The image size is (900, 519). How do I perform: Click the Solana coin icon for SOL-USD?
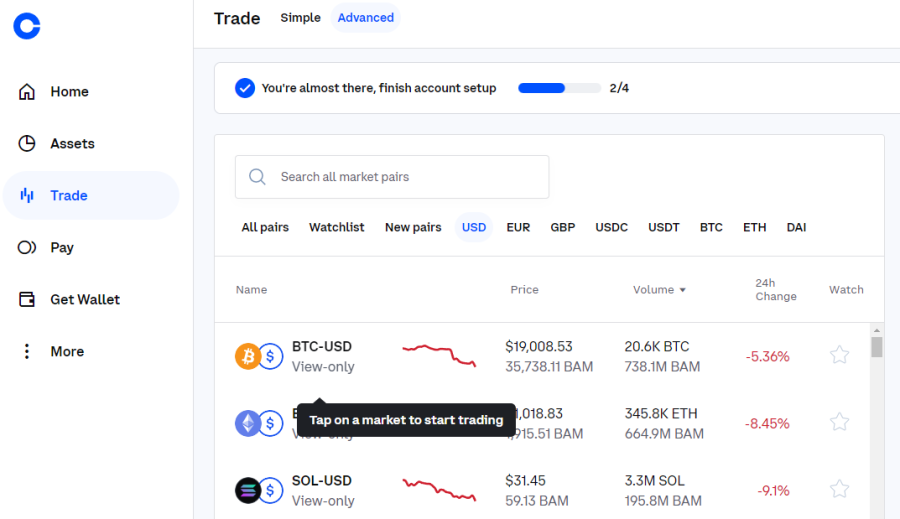(x=247, y=490)
